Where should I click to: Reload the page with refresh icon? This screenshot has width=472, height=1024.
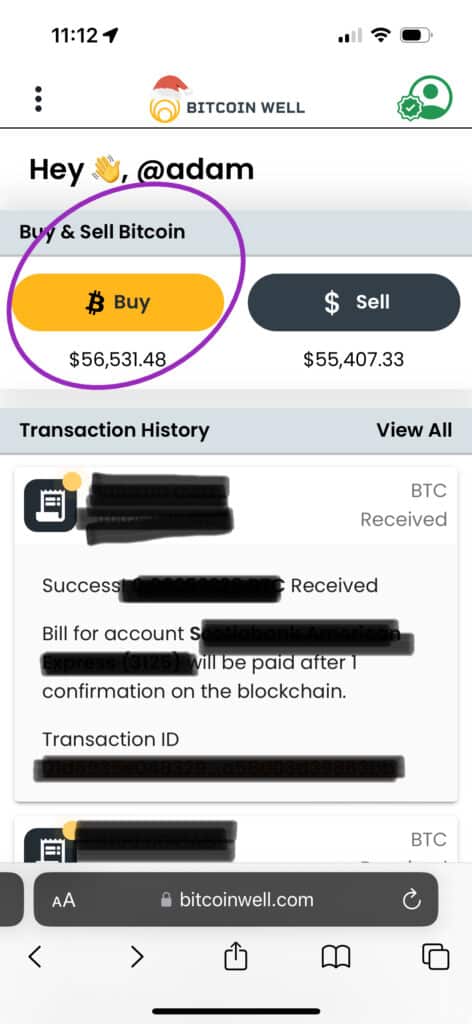click(x=411, y=901)
